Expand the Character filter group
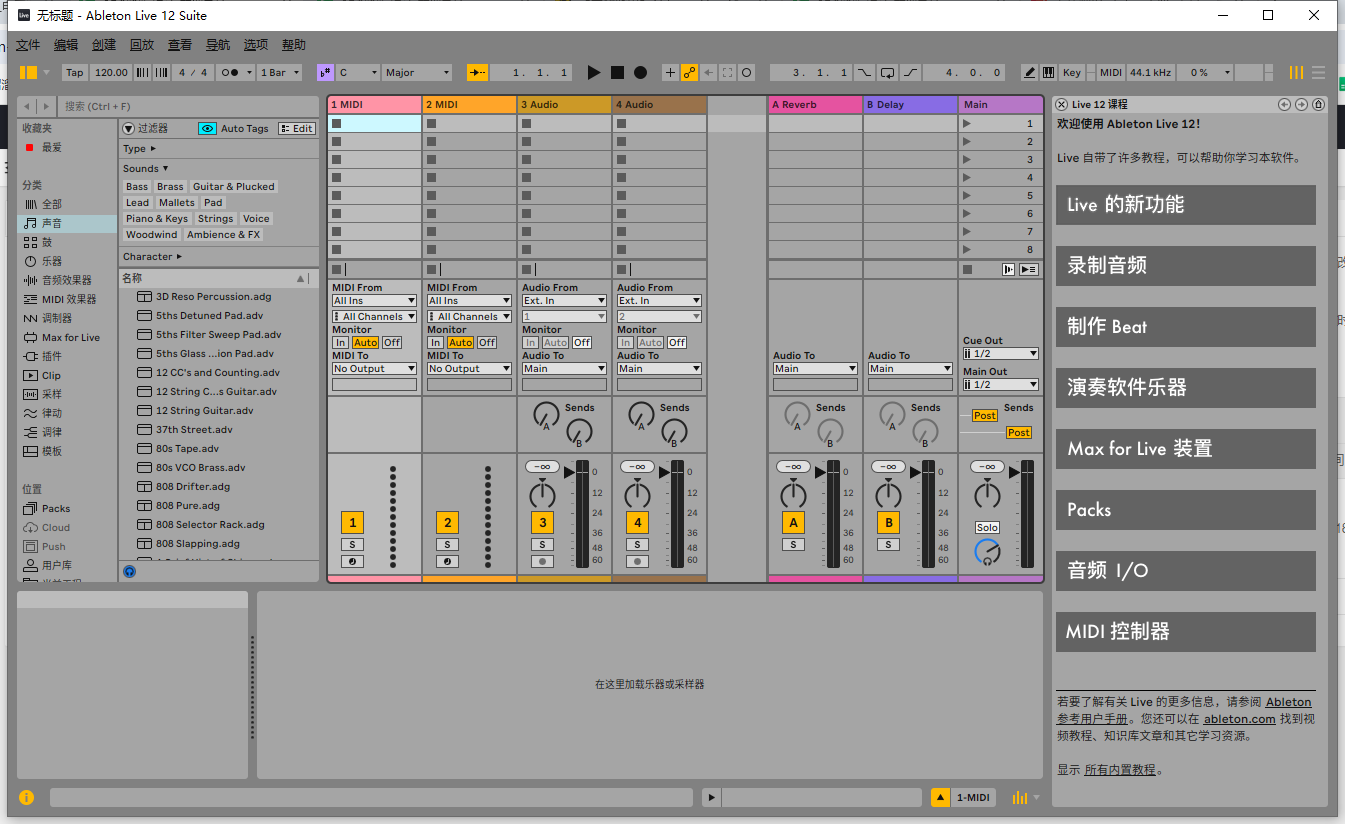 [153, 256]
